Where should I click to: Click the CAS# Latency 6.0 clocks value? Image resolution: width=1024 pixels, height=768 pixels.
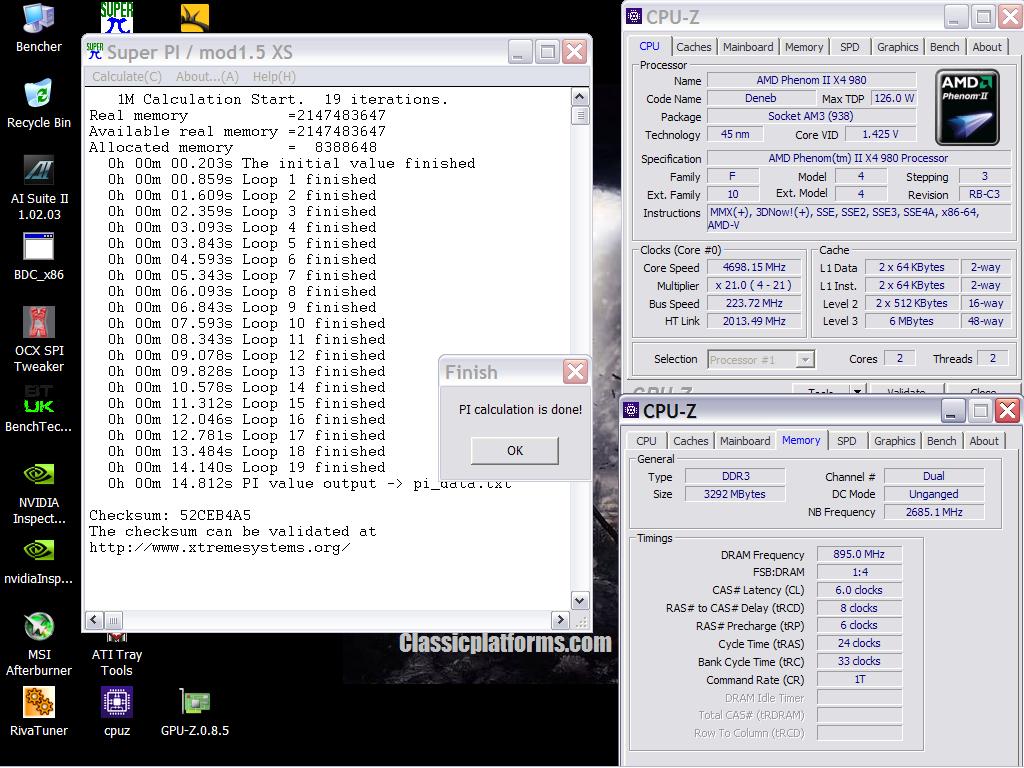click(859, 590)
